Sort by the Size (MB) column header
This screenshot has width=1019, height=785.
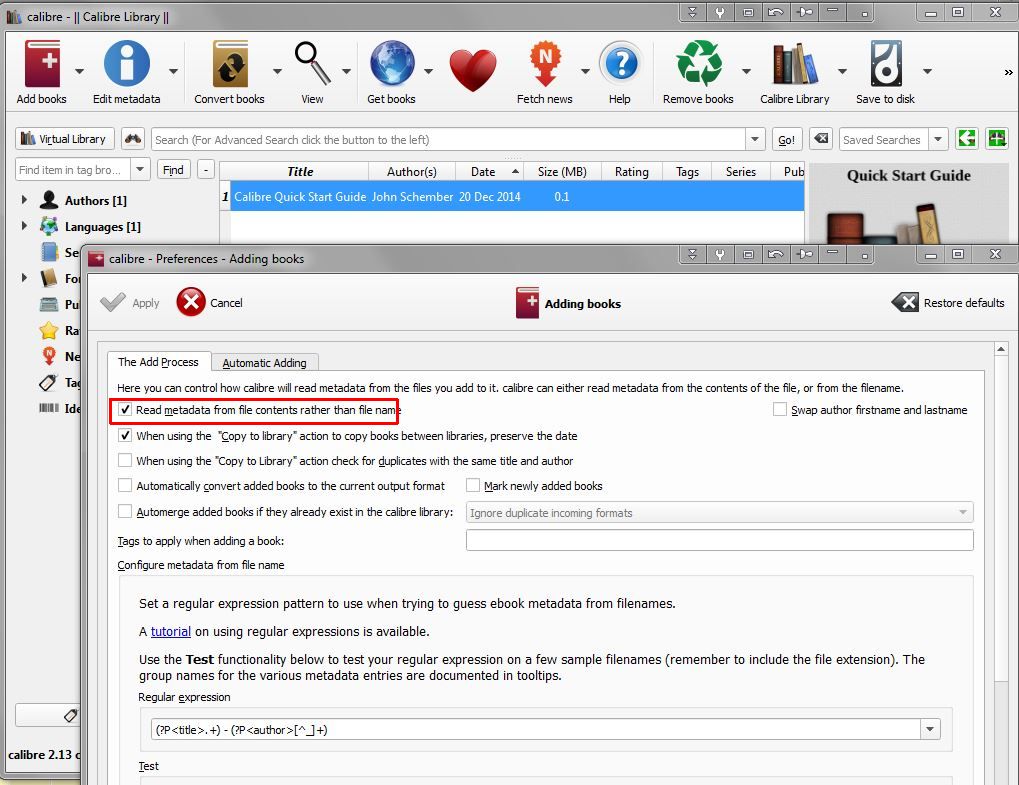pos(563,172)
